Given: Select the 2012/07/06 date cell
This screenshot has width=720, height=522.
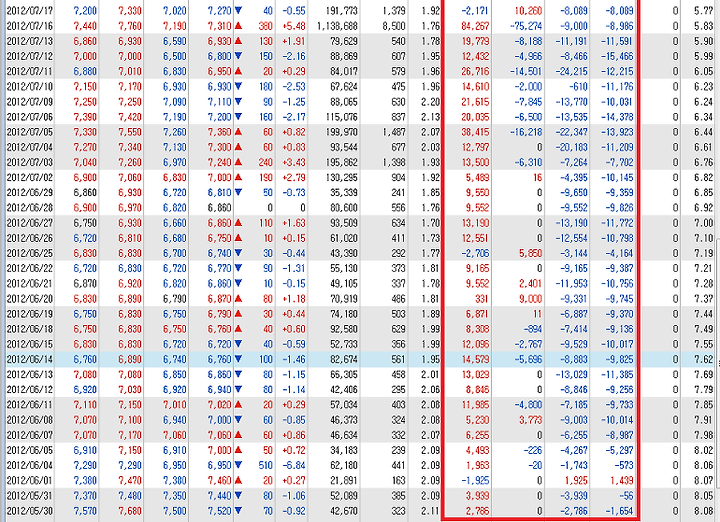Looking at the screenshot, I should pos(30,117).
